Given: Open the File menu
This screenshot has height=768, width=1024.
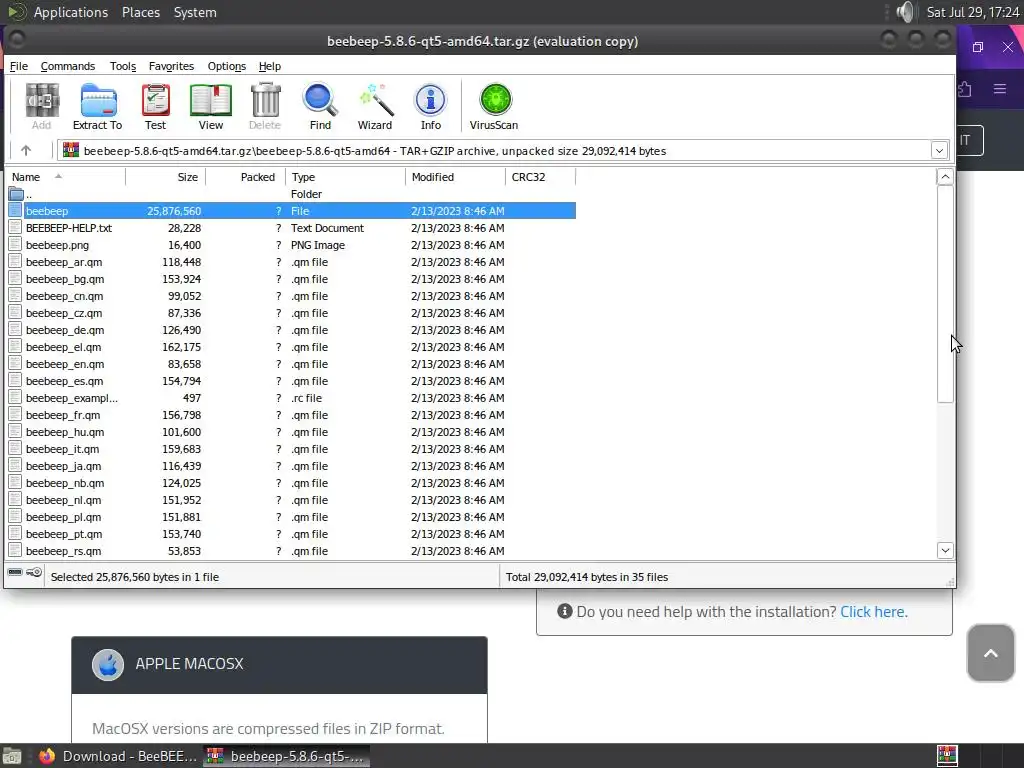Looking at the screenshot, I should [x=18, y=66].
